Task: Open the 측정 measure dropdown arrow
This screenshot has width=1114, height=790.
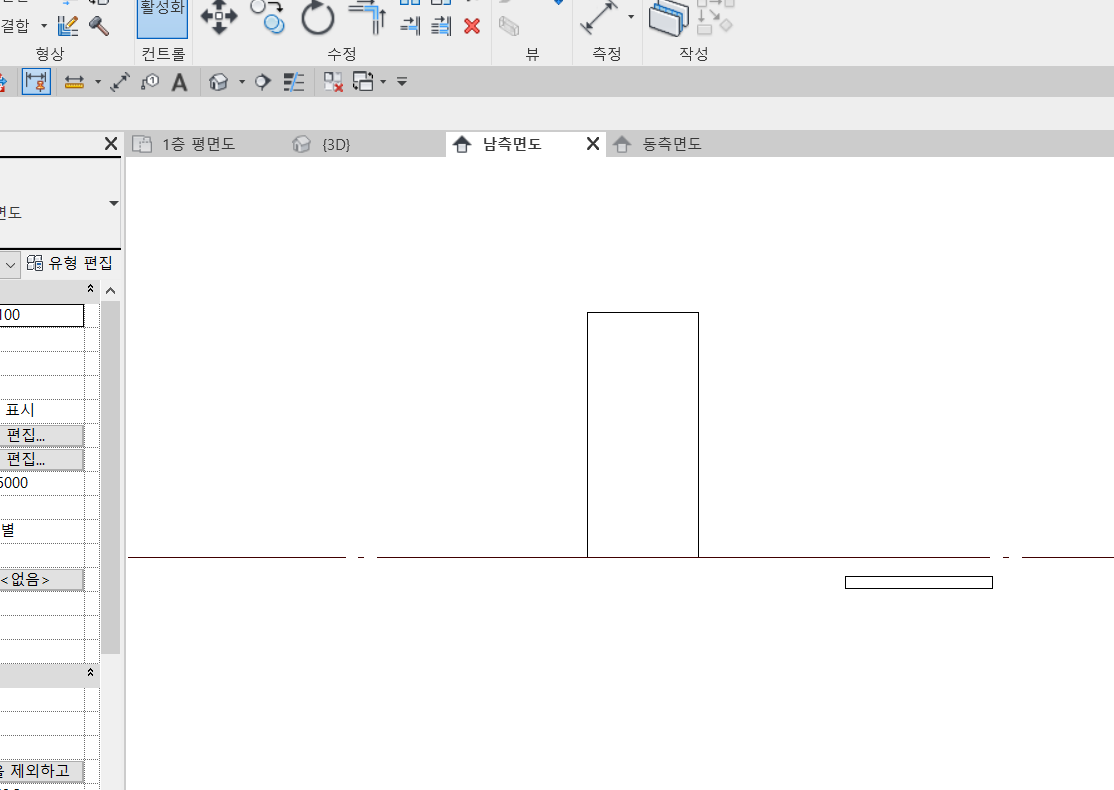Action: coord(631,17)
